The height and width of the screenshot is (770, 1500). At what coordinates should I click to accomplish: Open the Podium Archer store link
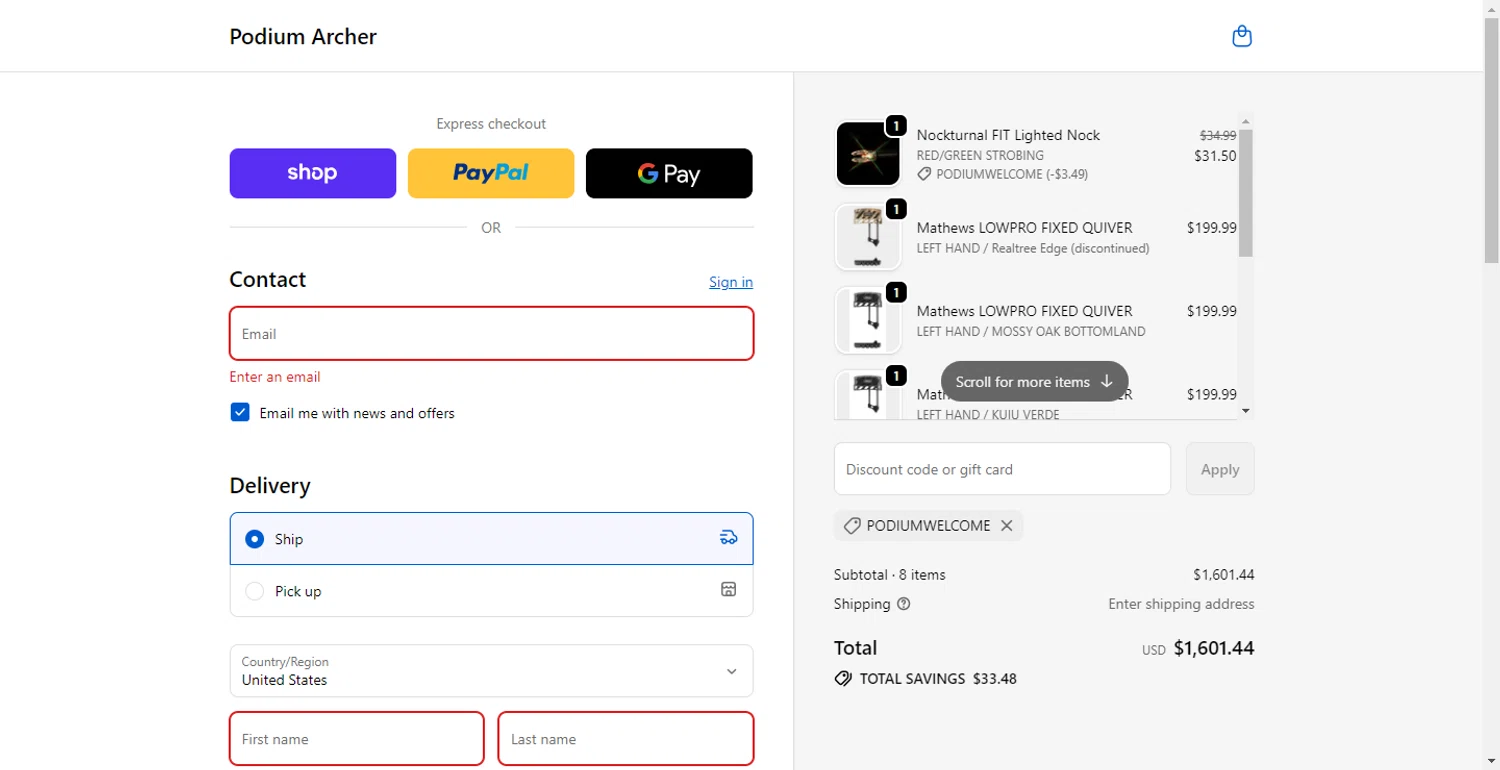click(x=303, y=36)
